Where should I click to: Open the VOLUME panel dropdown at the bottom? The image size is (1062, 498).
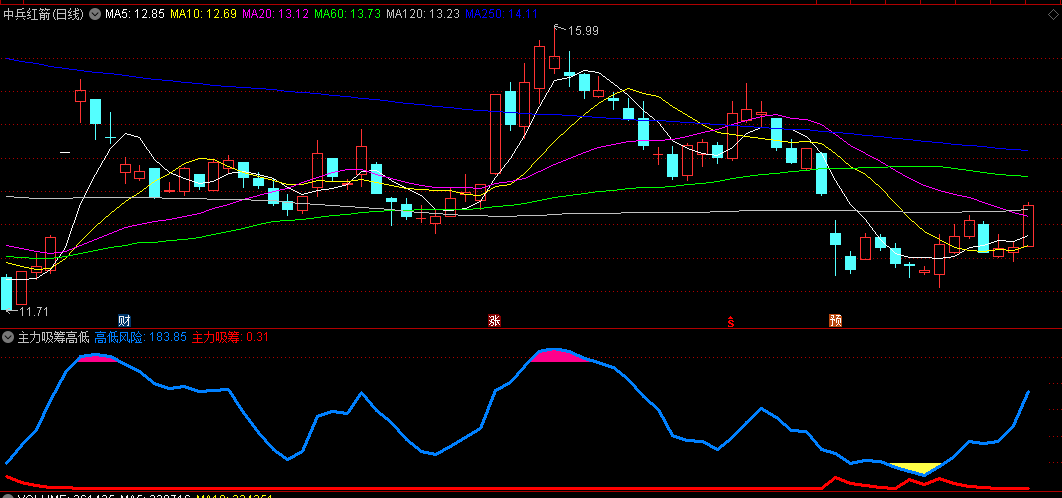point(9,496)
